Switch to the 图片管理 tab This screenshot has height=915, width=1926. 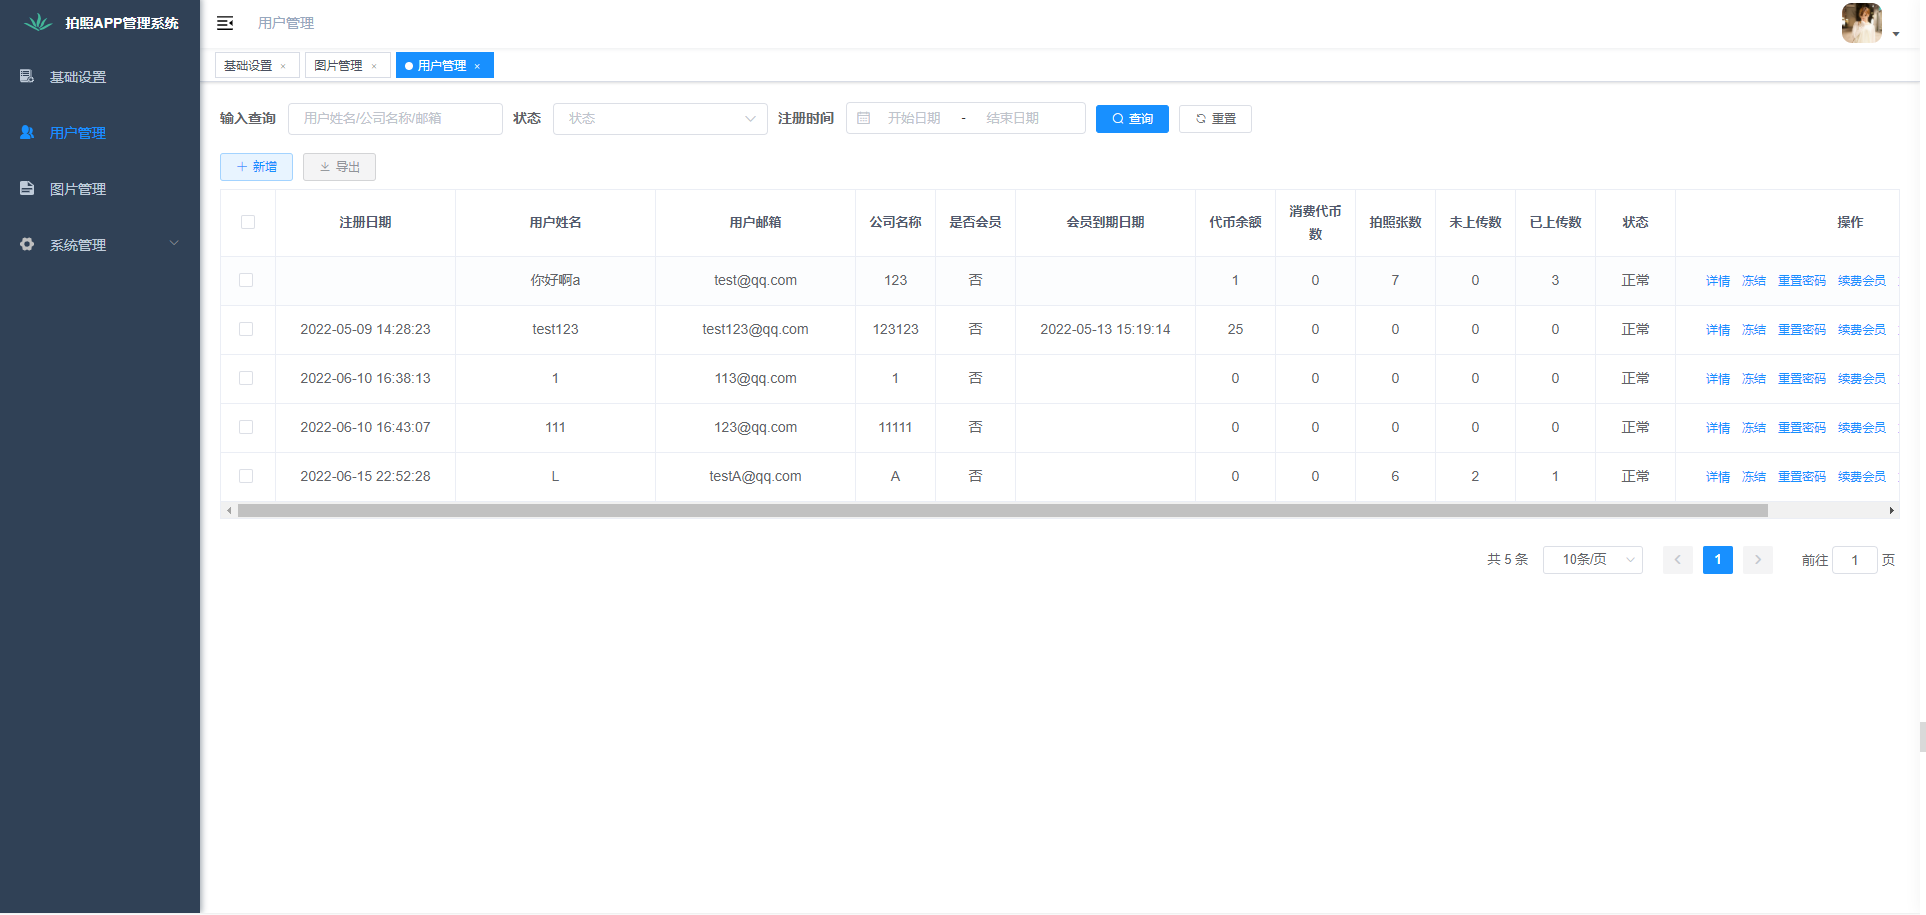[338, 66]
